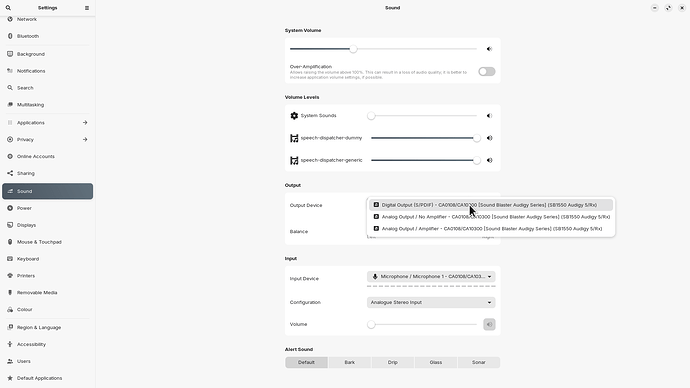Image resolution: width=690 pixels, height=388 pixels.
Task: Click the System Sounds gear icon
Action: click(294, 116)
